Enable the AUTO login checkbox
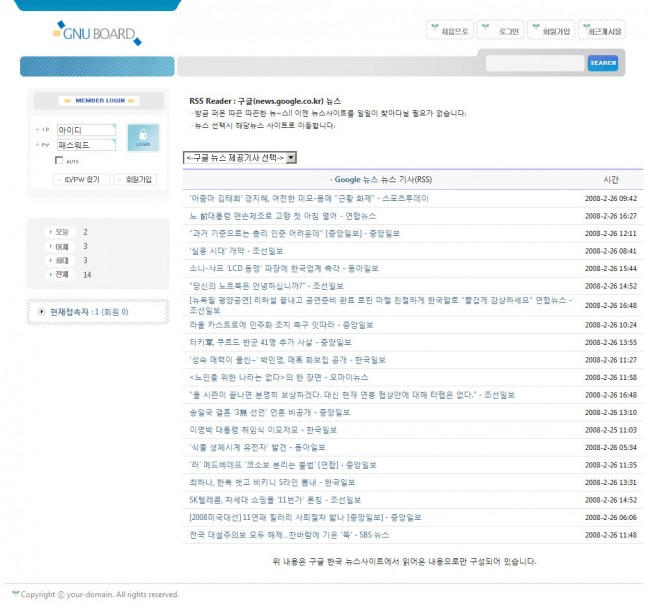Image resolution: width=650 pixels, height=603 pixels. [60, 161]
